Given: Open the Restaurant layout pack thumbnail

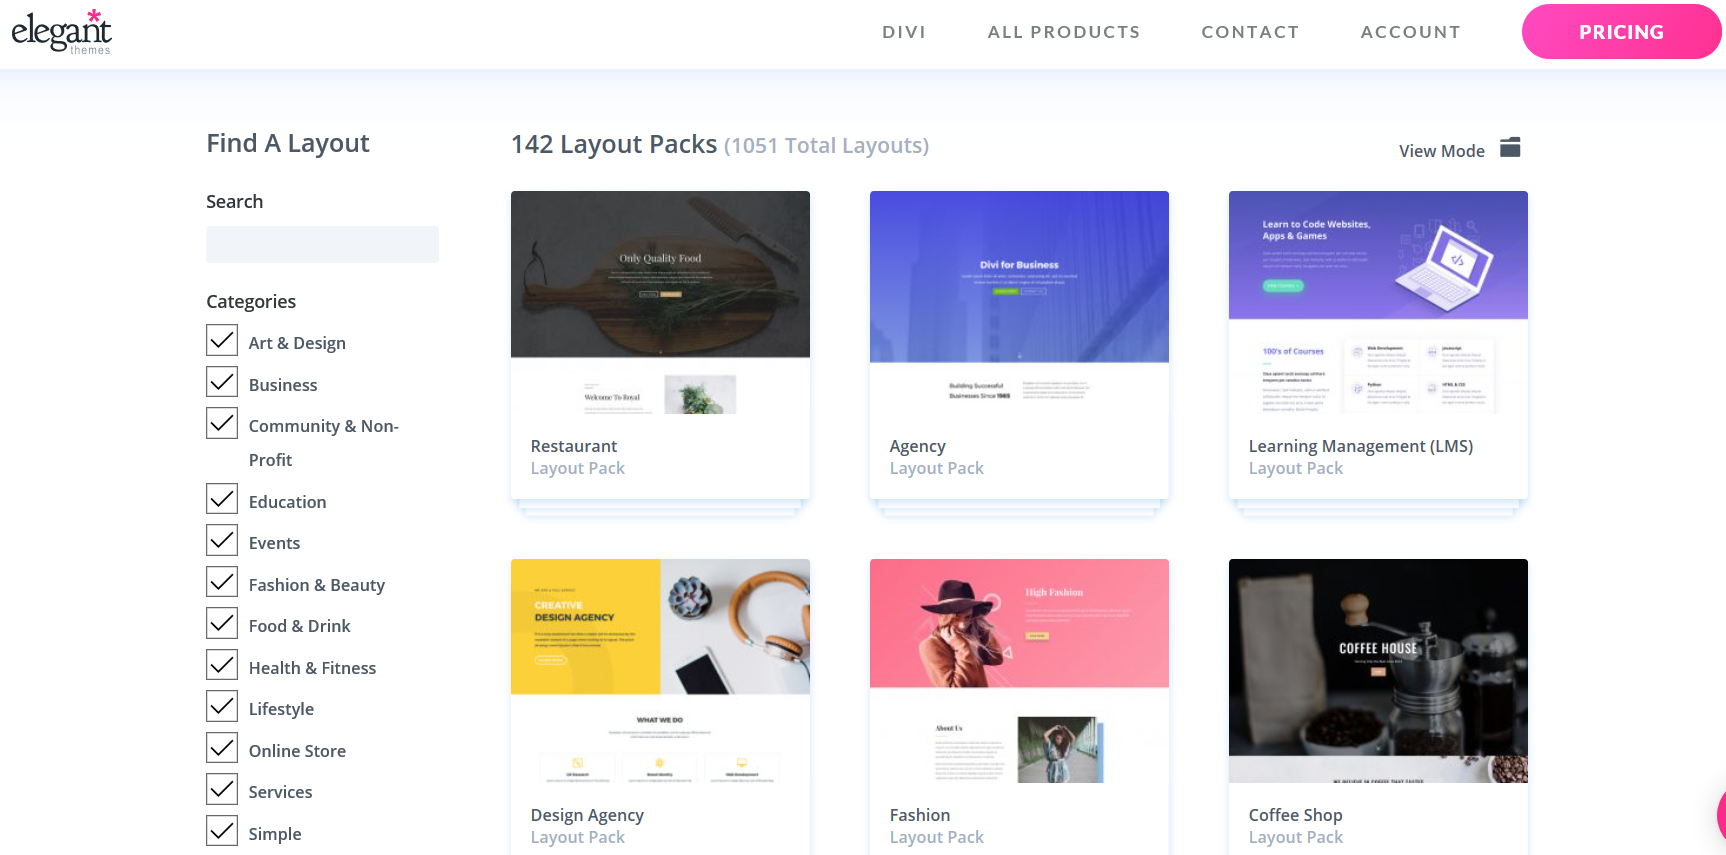Looking at the screenshot, I should pyautogui.click(x=660, y=303).
